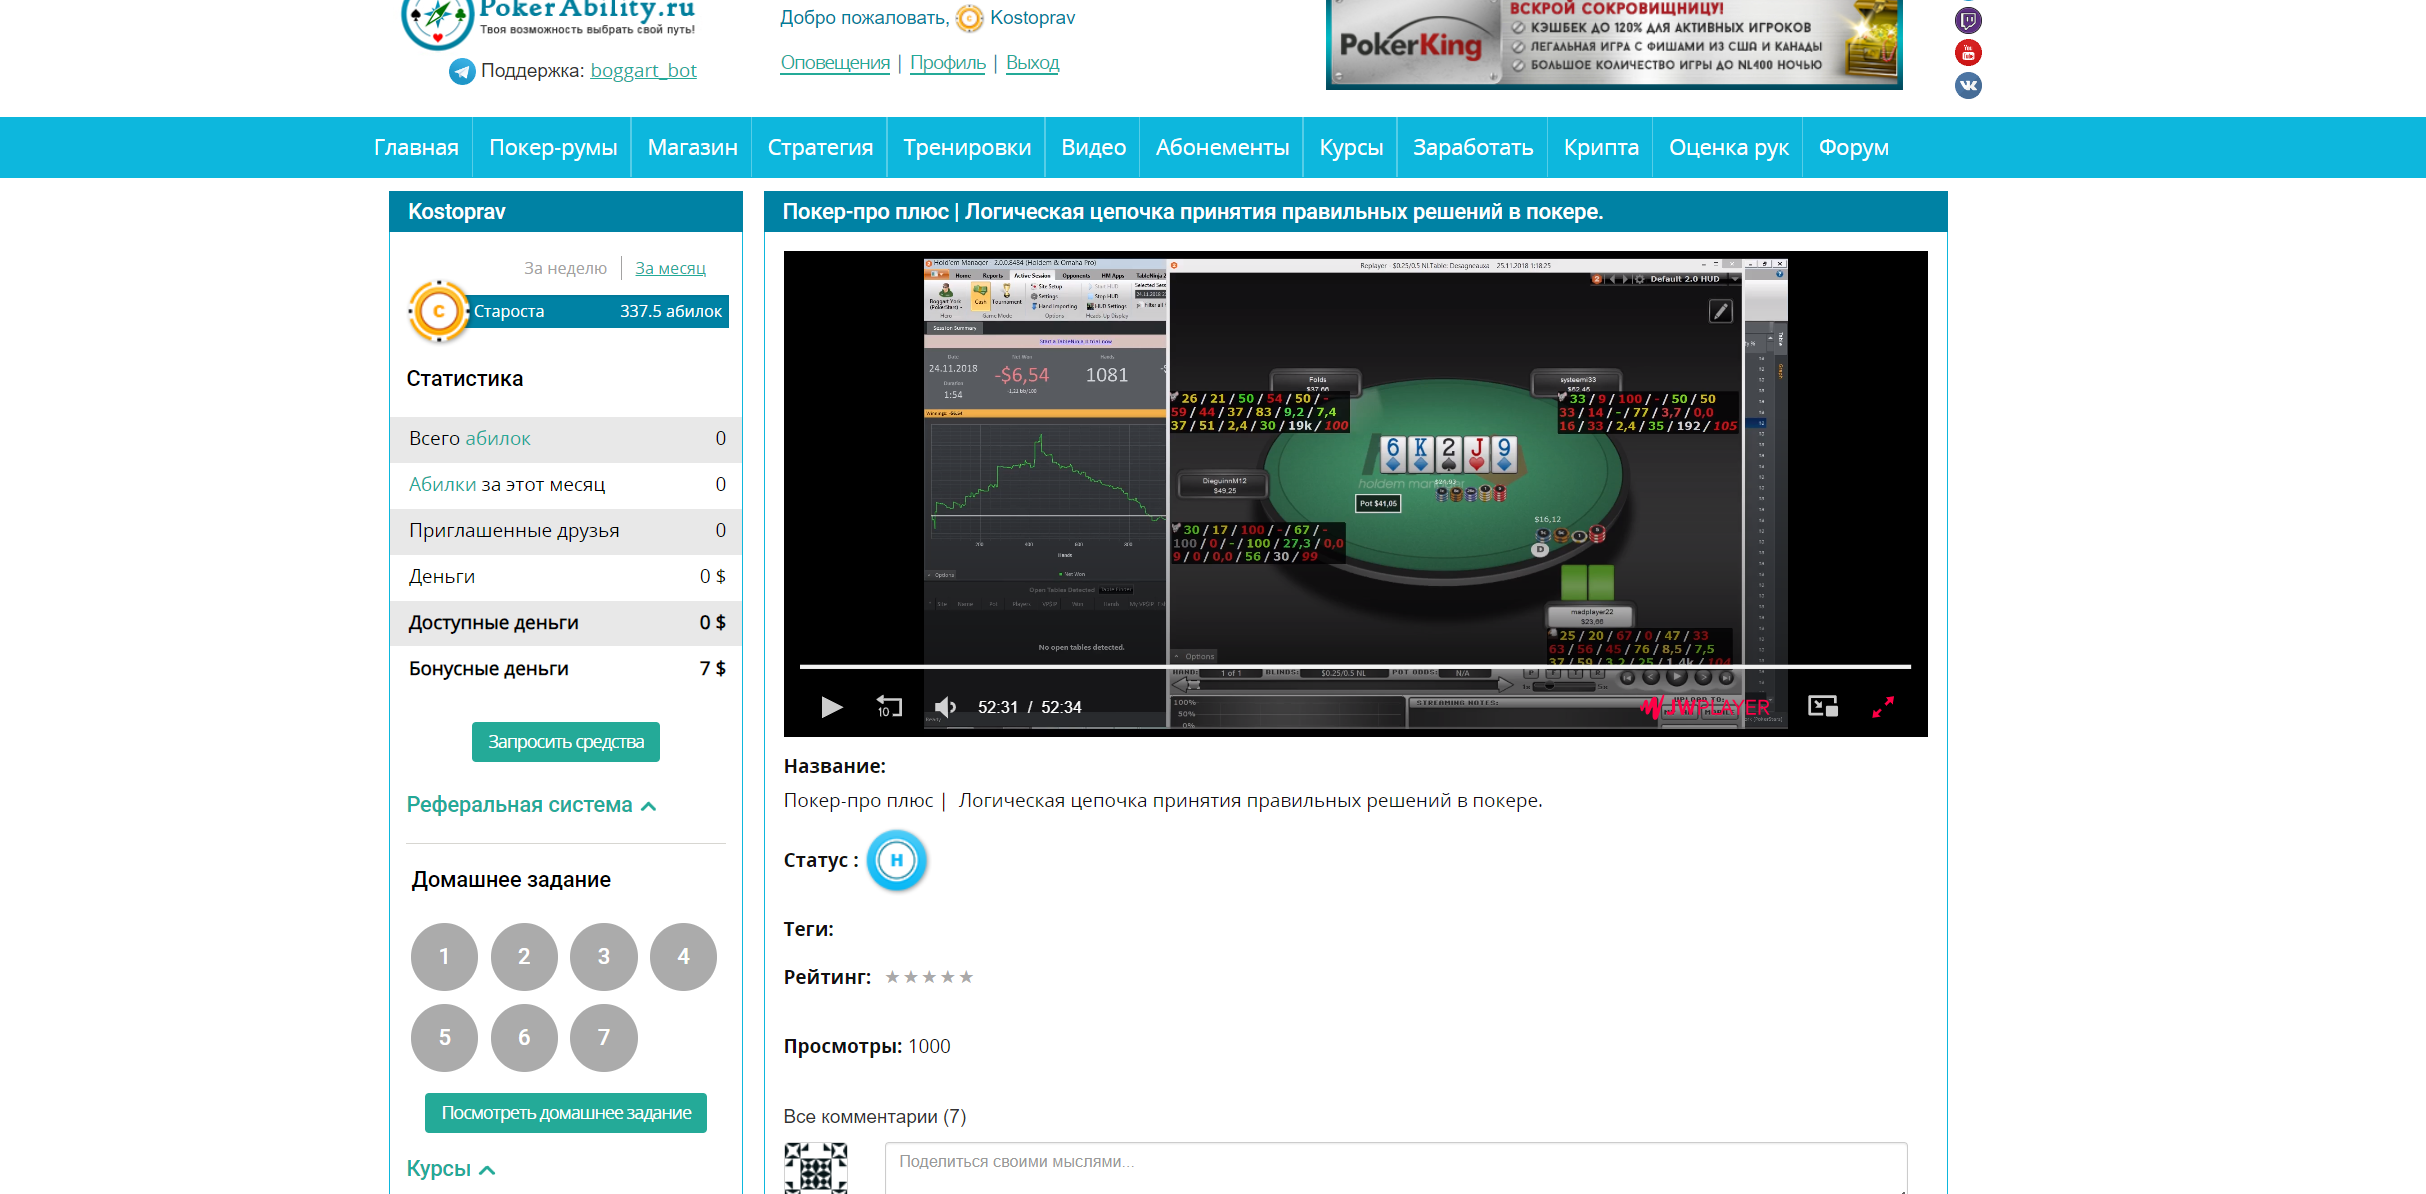Play the video with the play button
The height and width of the screenshot is (1194, 2426).
[x=831, y=707]
